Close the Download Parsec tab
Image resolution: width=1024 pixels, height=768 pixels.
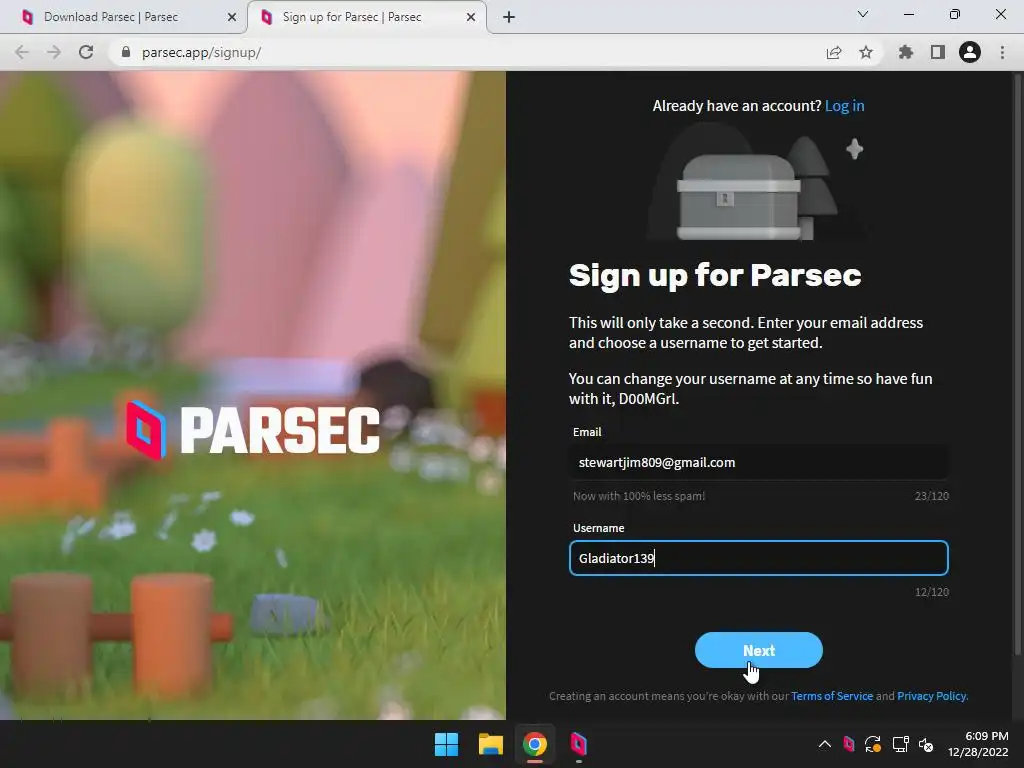(x=232, y=17)
